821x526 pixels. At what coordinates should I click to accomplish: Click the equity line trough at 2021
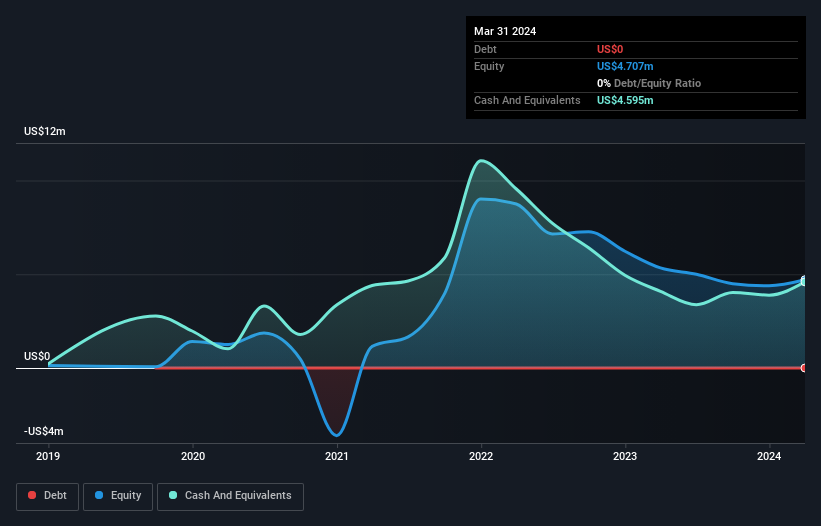point(336,435)
